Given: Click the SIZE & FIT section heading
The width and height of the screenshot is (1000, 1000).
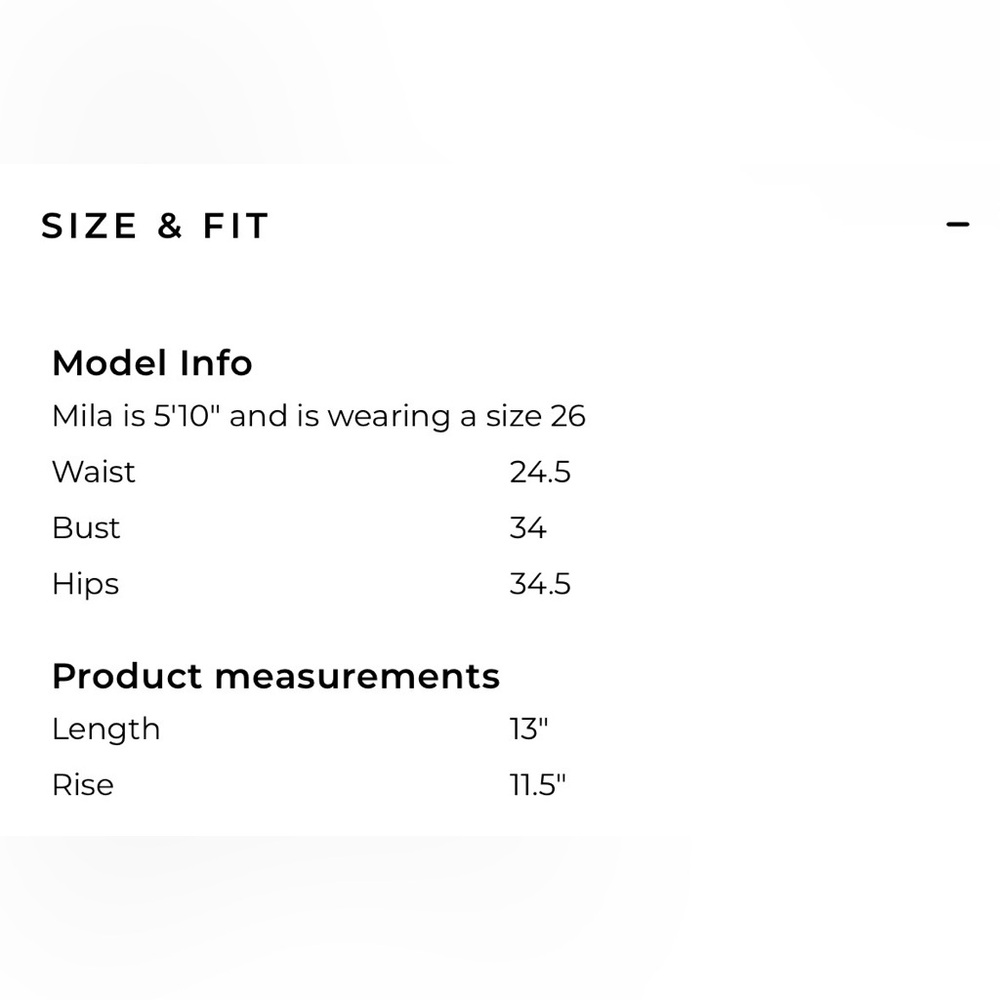Looking at the screenshot, I should (x=155, y=226).
